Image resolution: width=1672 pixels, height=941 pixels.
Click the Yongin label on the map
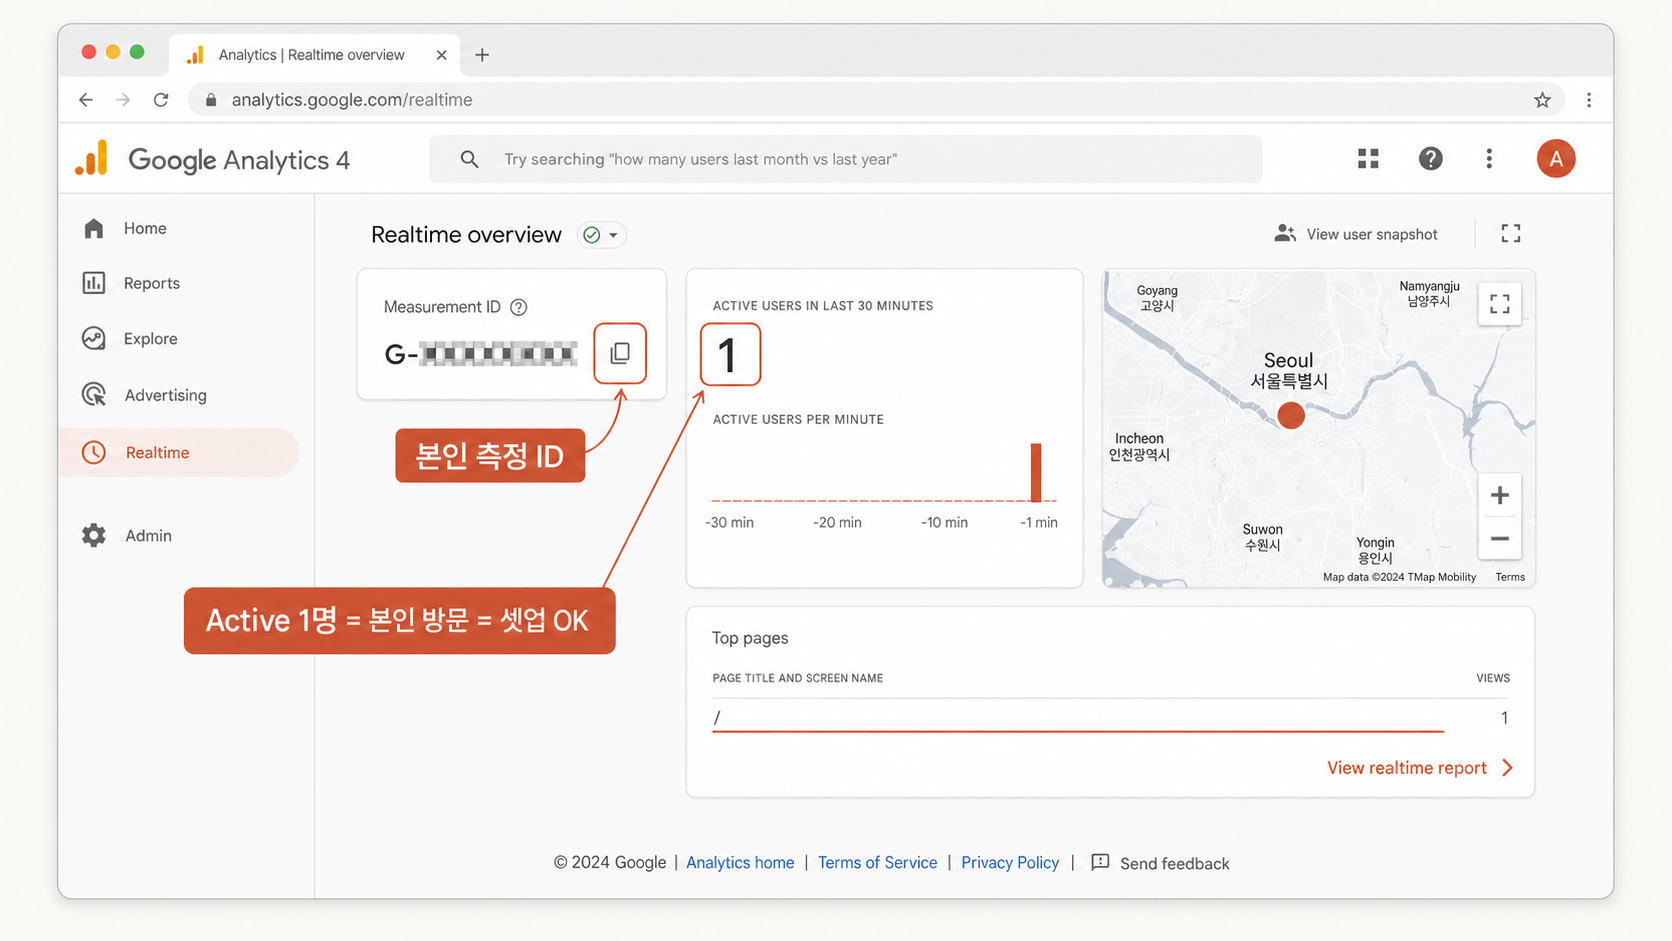(1375, 550)
